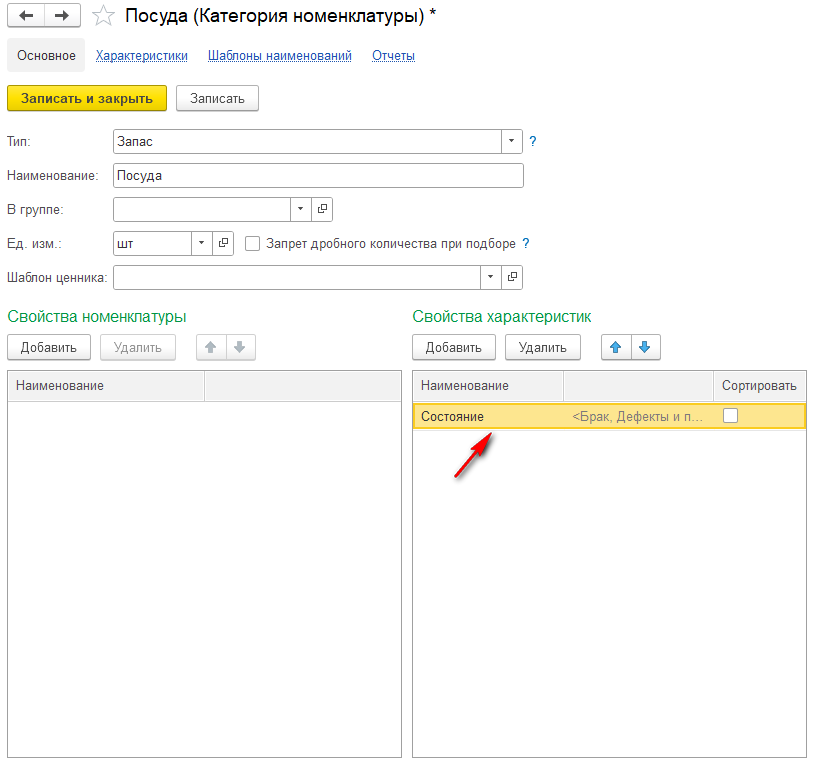Click Удалить under Свойства характеристик
Image resolution: width=835 pixels, height=763 pixels.
point(543,347)
